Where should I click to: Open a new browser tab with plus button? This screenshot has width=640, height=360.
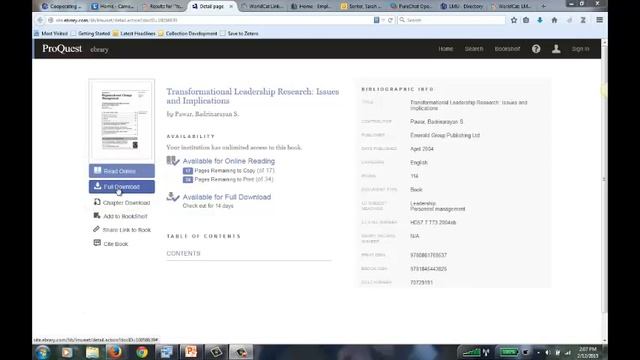click(x=543, y=6)
